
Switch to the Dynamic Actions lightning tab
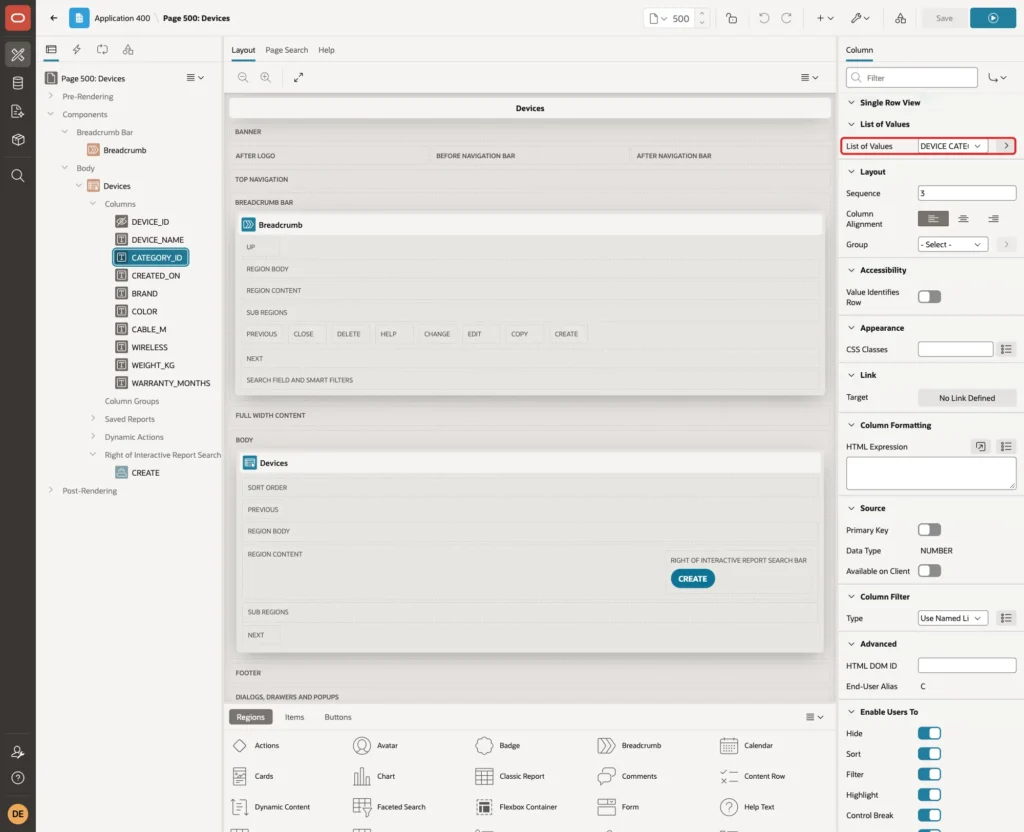(x=76, y=50)
